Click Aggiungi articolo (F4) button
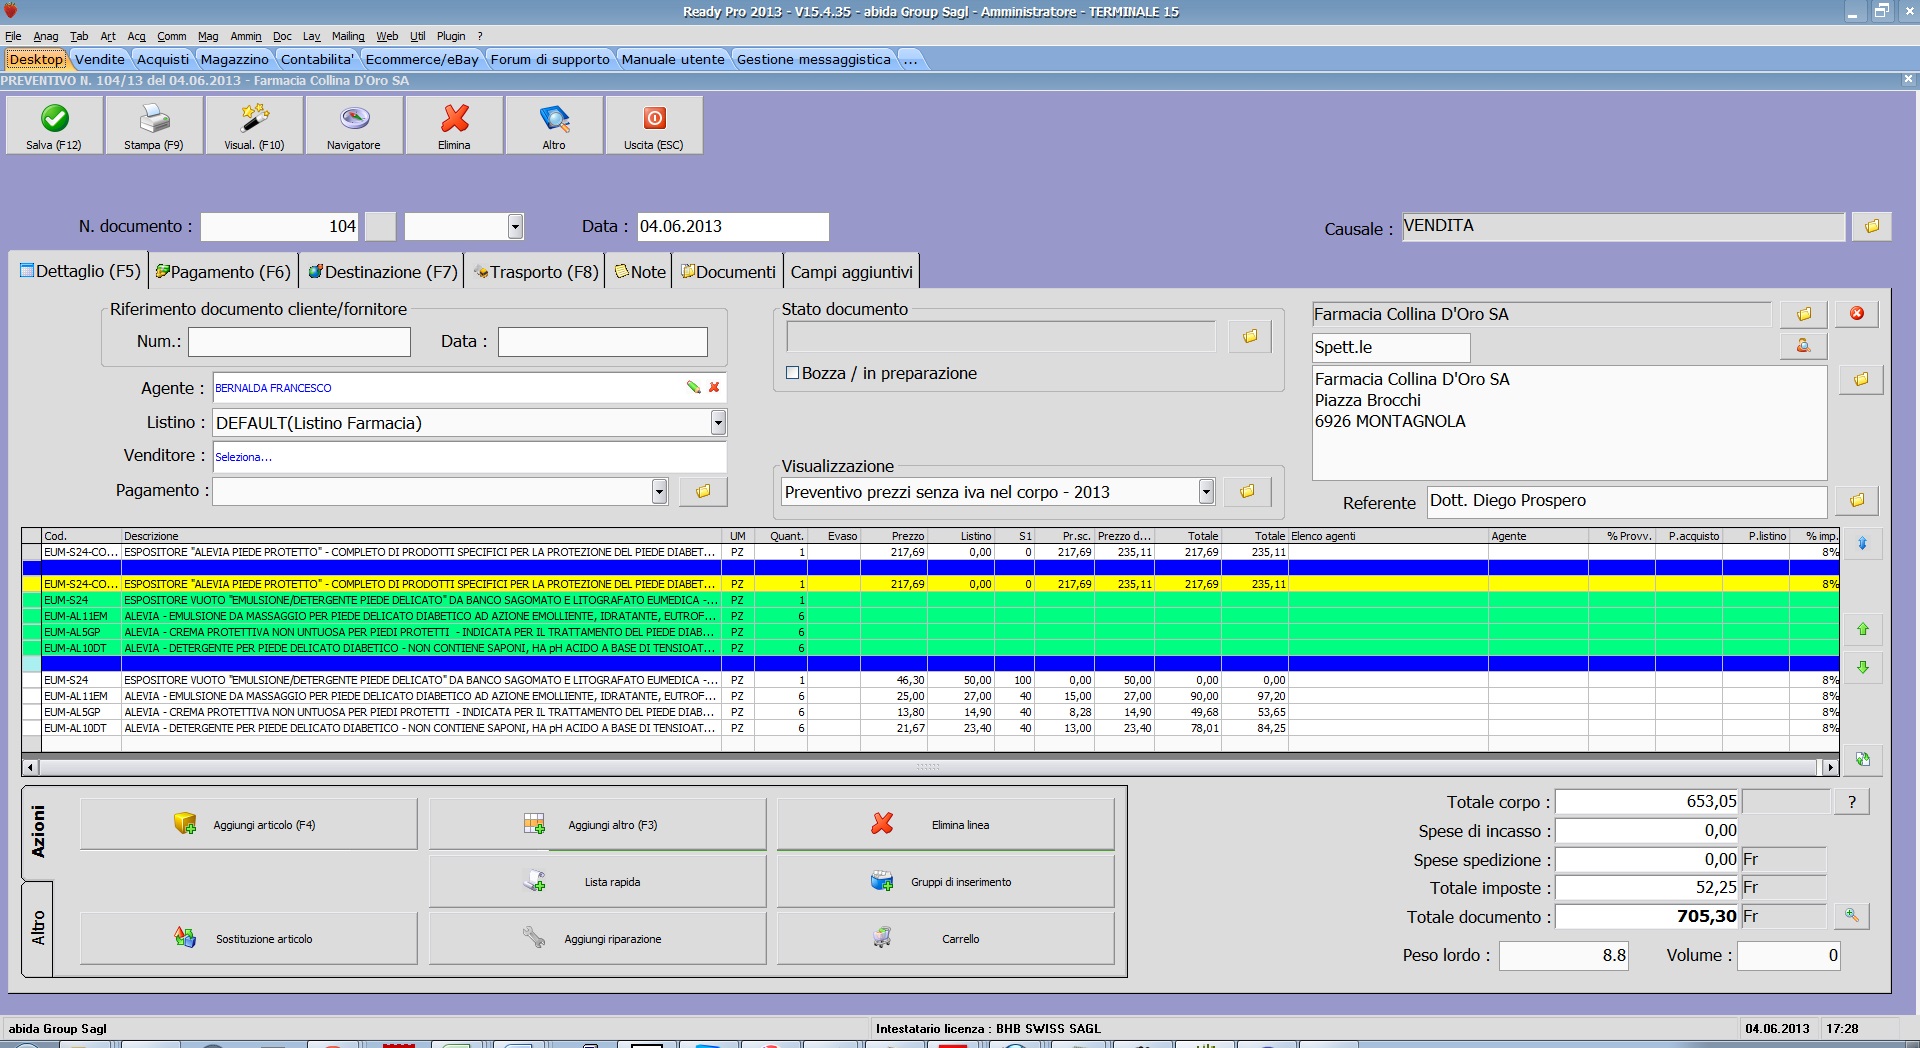Viewport: 1920px width, 1048px height. 248,825
